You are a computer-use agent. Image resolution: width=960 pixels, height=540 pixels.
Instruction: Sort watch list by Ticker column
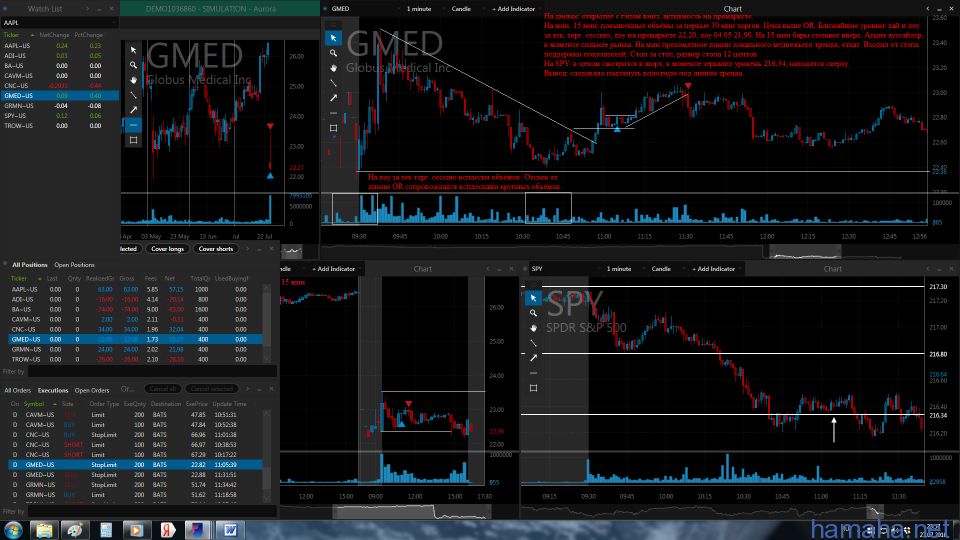click(x=12, y=35)
